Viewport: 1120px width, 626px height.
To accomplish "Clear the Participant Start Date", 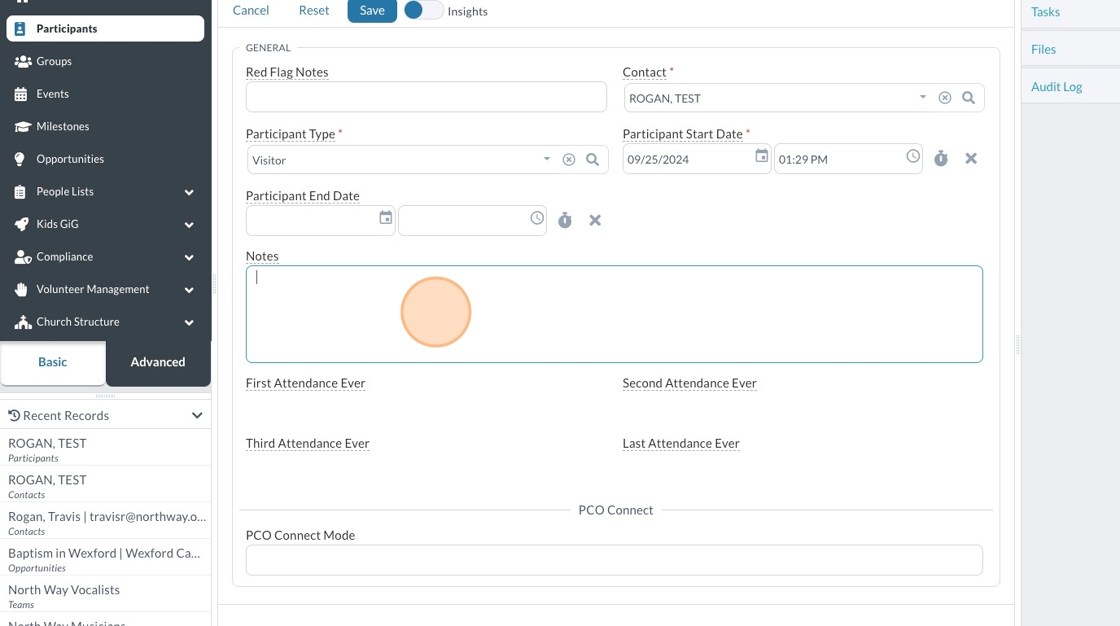I will click(971, 159).
